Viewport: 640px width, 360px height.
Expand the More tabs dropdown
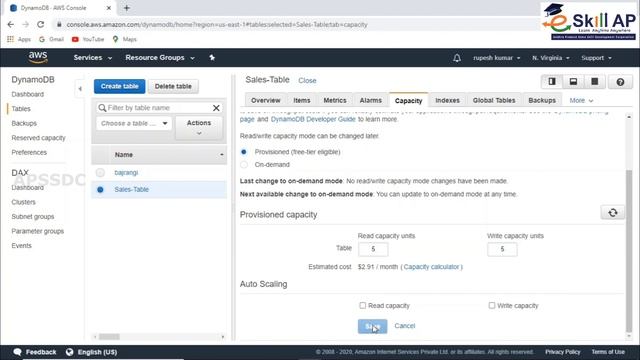pyautogui.click(x=581, y=100)
